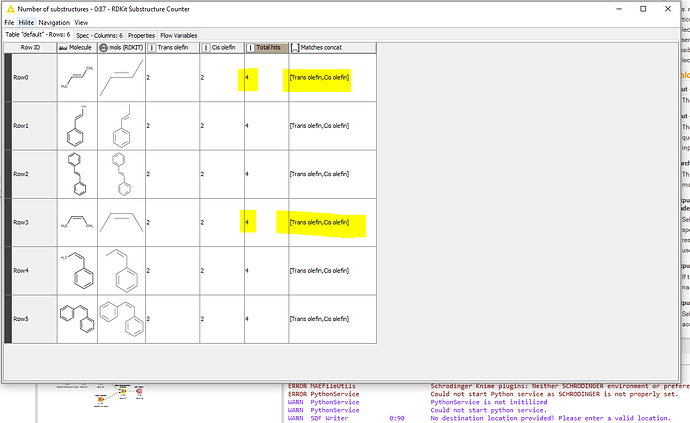
Task: Click the warning triangle icon in window title bar
Action: point(11,9)
